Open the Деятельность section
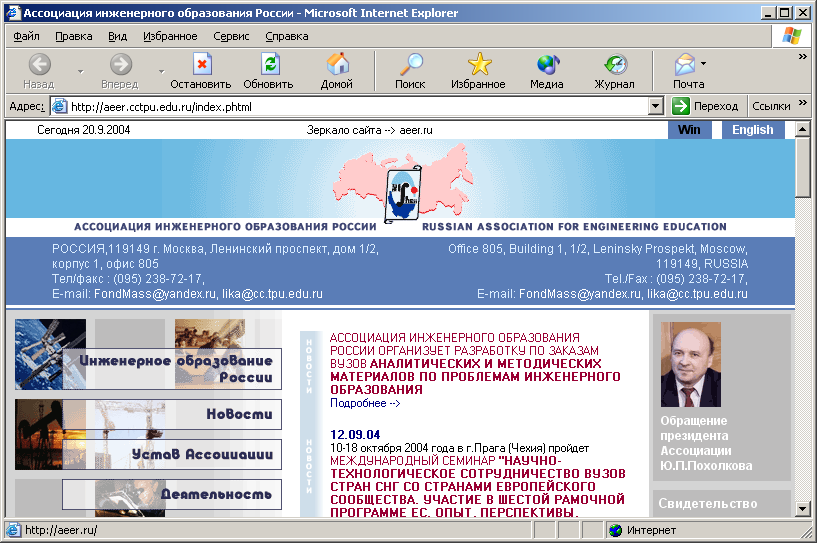 pyautogui.click(x=172, y=494)
